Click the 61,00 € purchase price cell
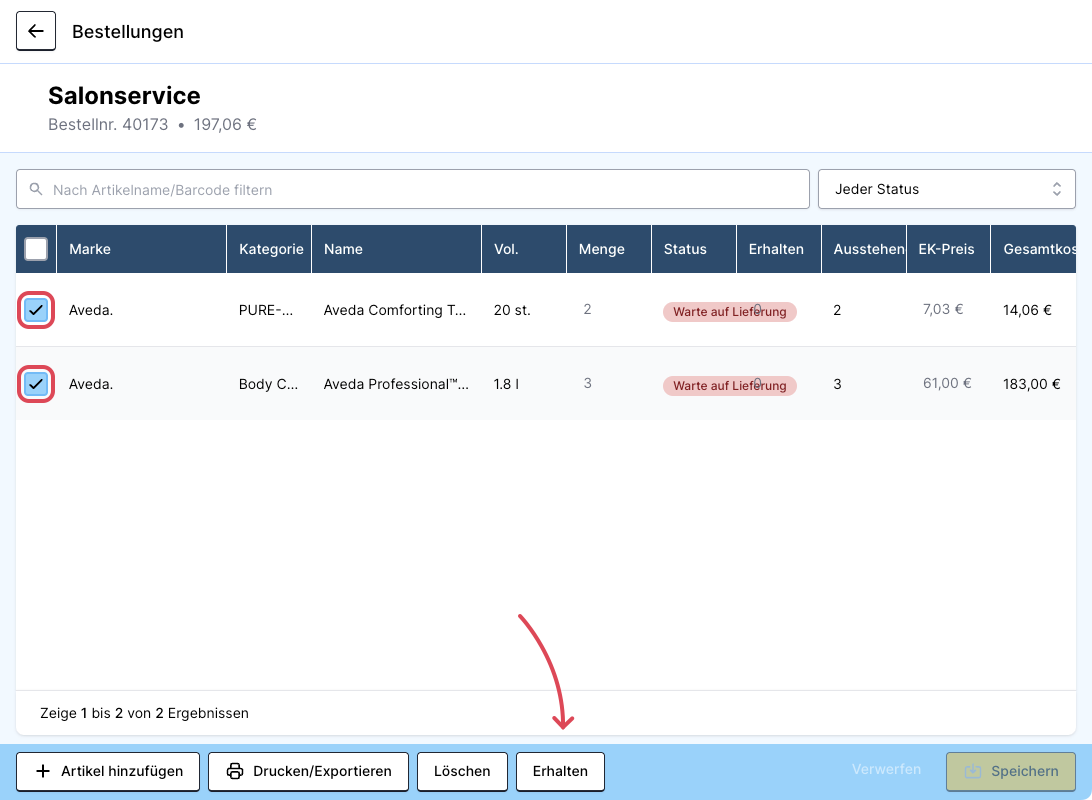Image resolution: width=1092 pixels, height=800 pixels. (947, 383)
